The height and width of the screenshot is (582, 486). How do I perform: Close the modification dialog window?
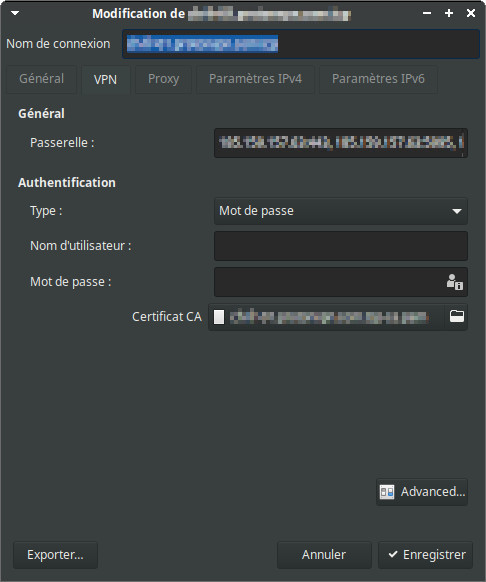[x=471, y=13]
